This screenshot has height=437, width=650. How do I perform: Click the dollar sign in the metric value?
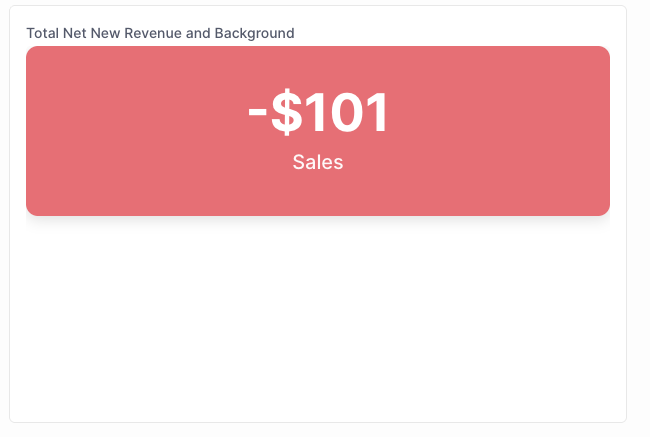286,112
